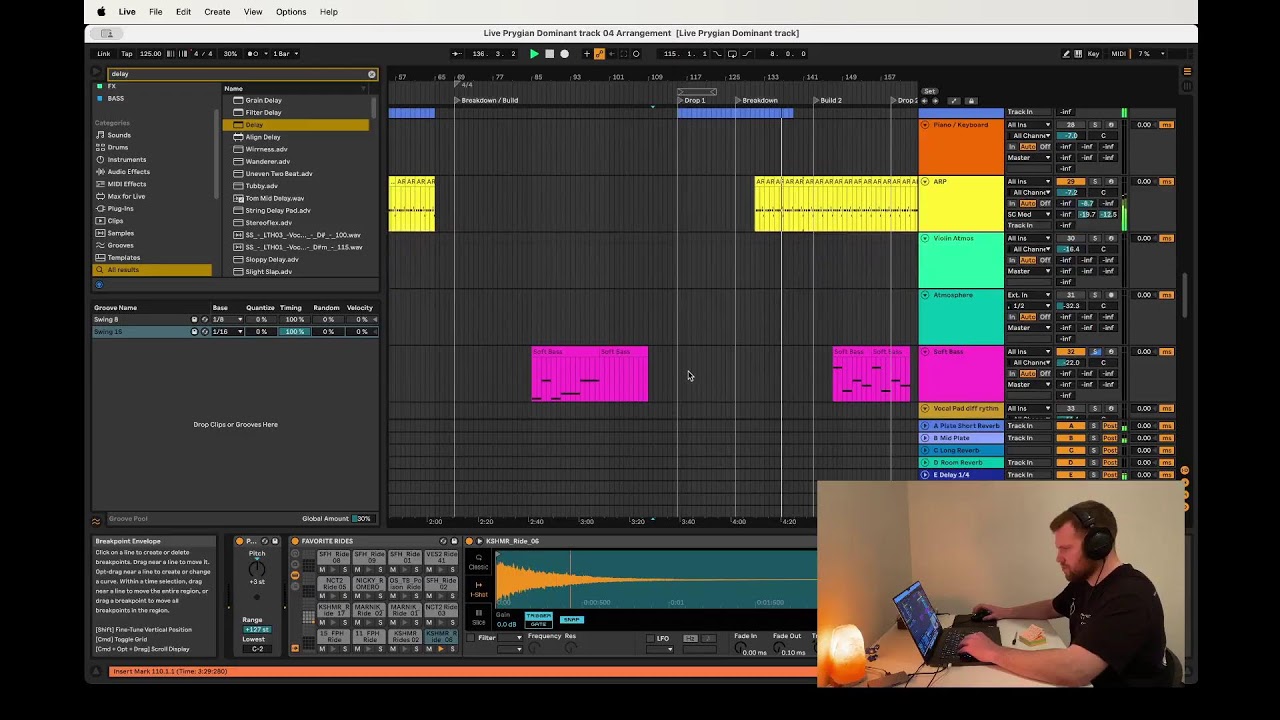
Task: Start playback with the Play button
Action: 534,54
